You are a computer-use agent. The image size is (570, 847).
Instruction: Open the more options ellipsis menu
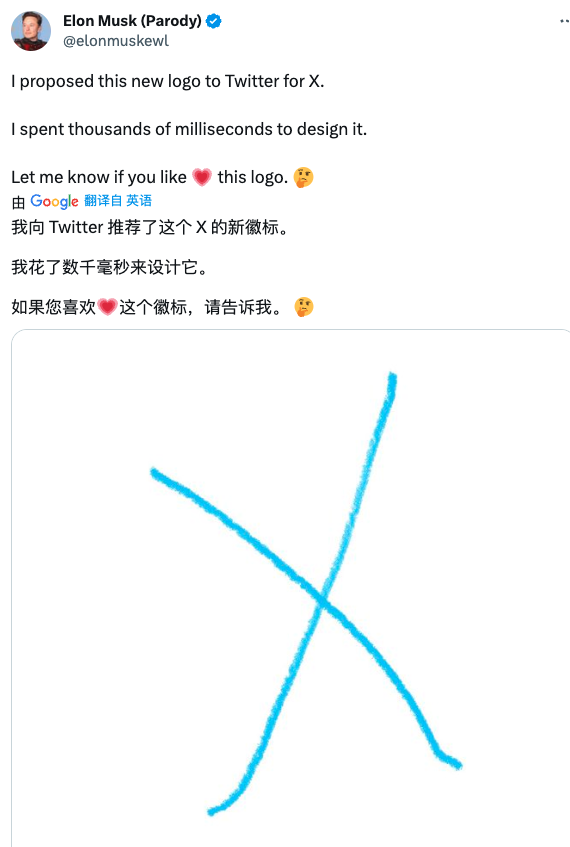[x=565, y=22]
